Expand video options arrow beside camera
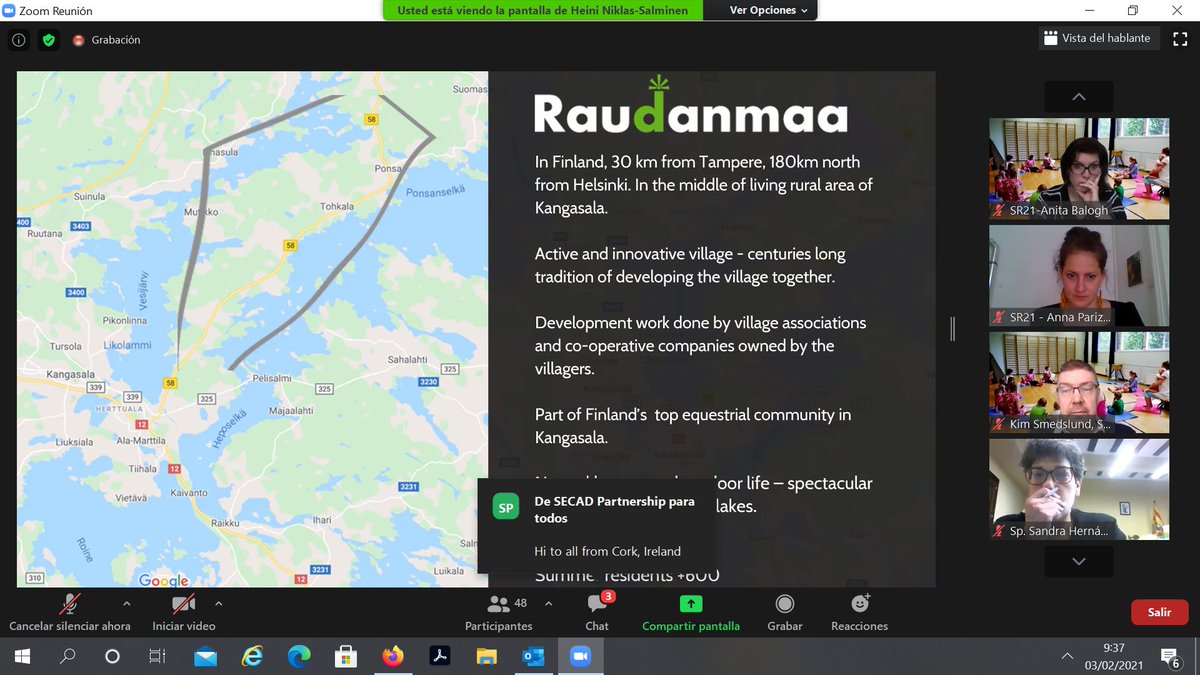The image size is (1200, 675). 218,604
